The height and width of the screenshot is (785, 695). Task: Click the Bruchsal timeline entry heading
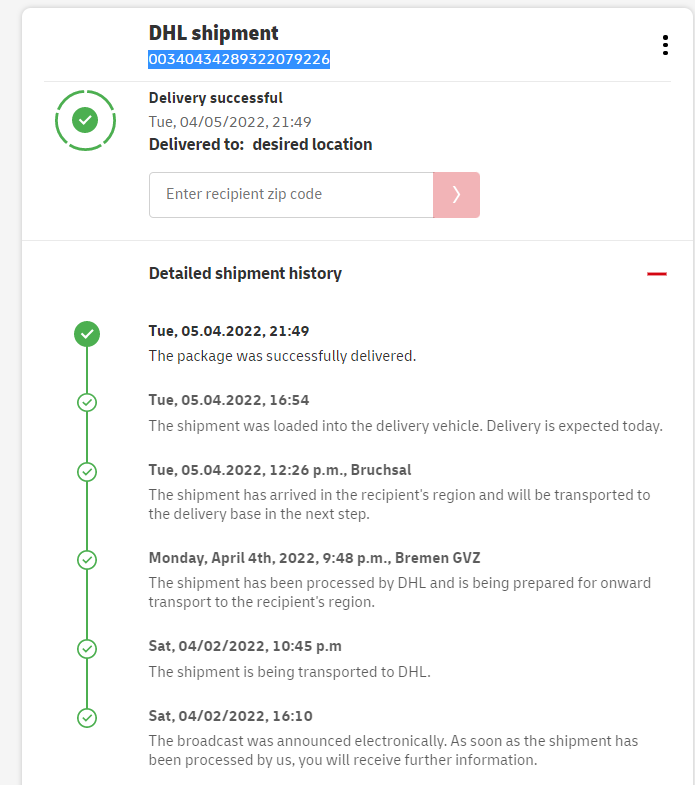[x=280, y=470]
